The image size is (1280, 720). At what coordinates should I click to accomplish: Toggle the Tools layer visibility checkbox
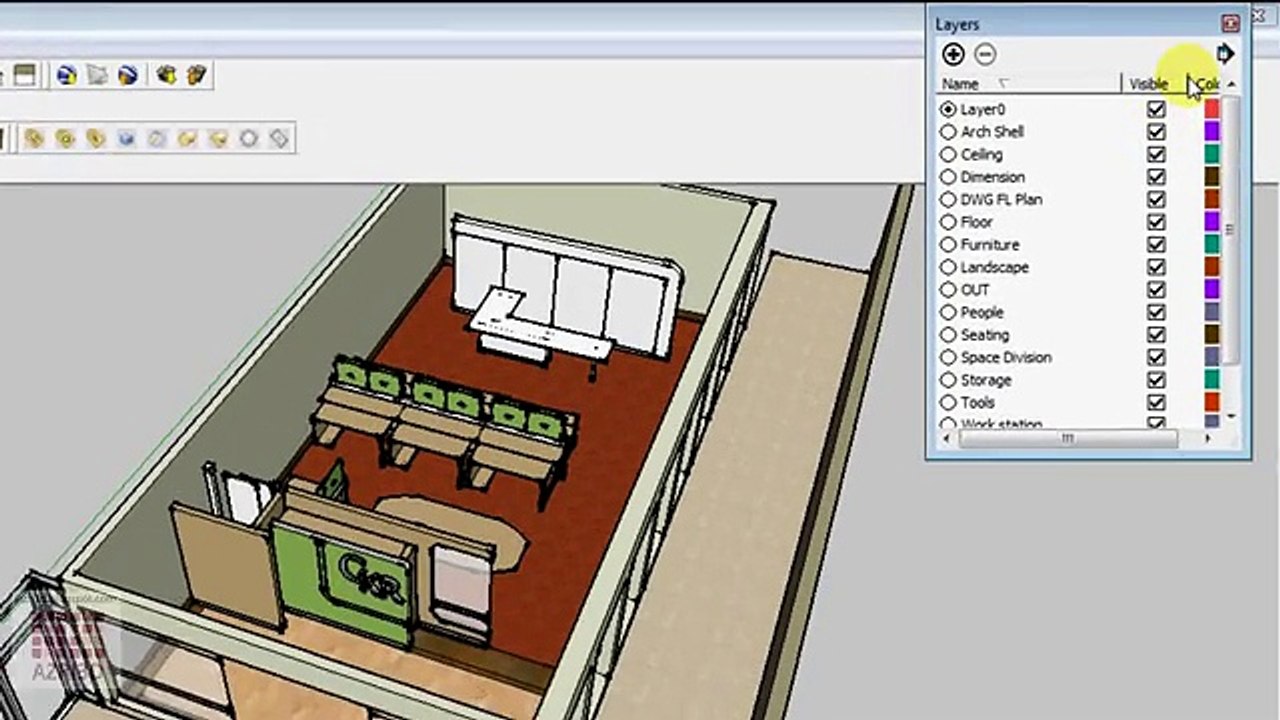pyautogui.click(x=1156, y=403)
